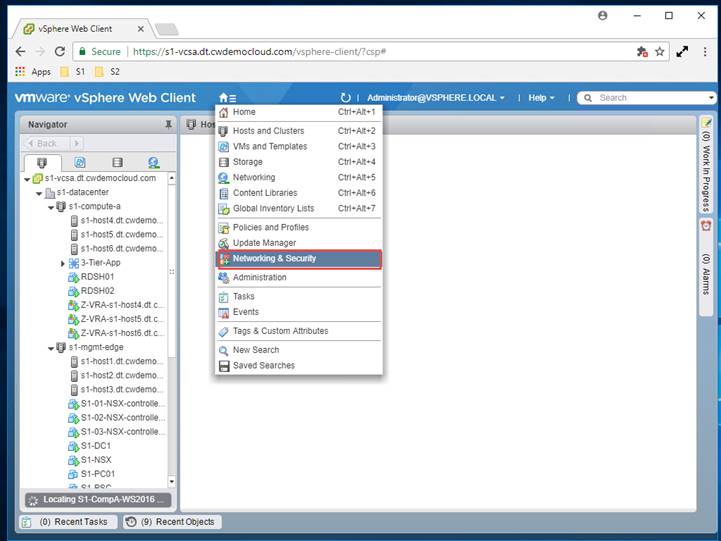Choose Home from the menu
The image size is (721, 541).
(x=299, y=112)
